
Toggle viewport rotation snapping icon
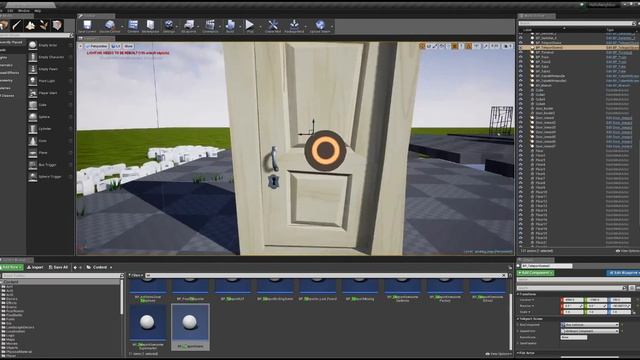point(469,46)
